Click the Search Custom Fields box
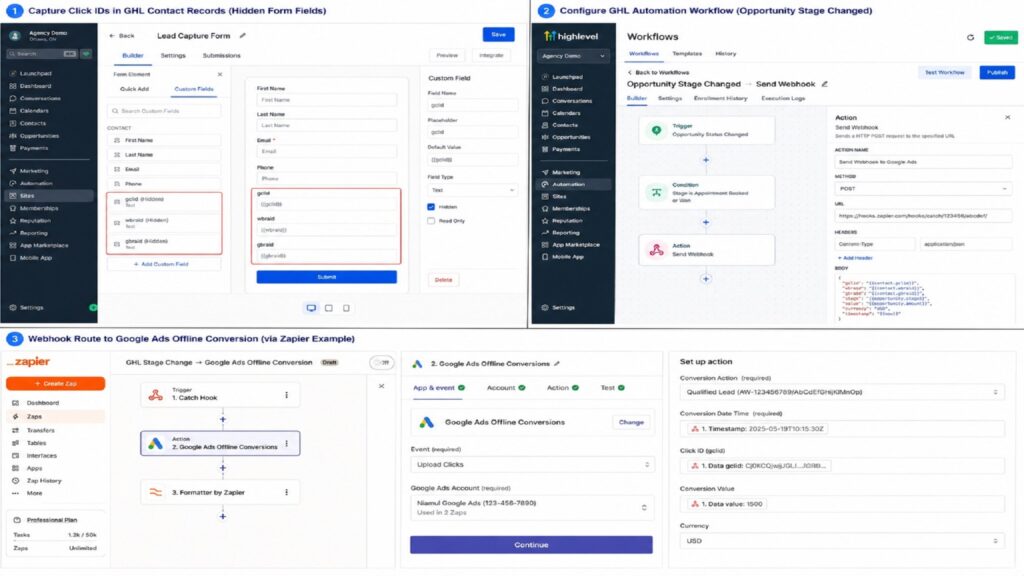1024x576 pixels. [x=163, y=111]
